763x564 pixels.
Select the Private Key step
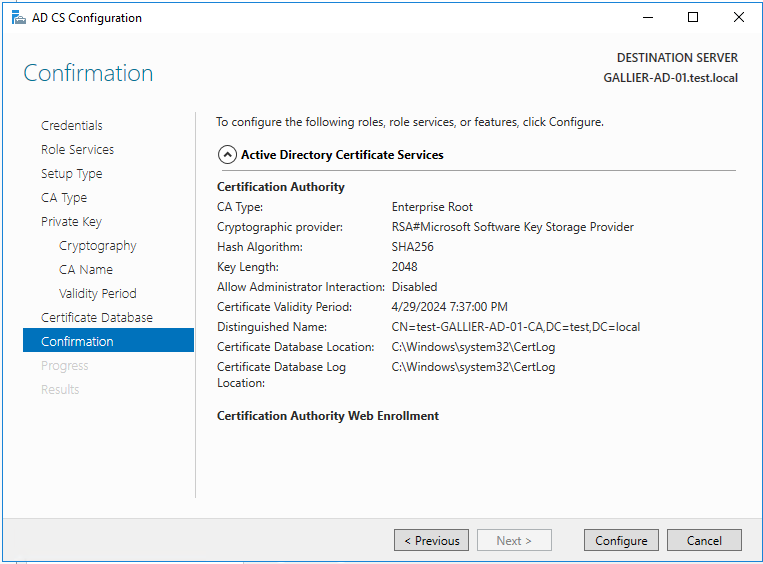[71, 221]
